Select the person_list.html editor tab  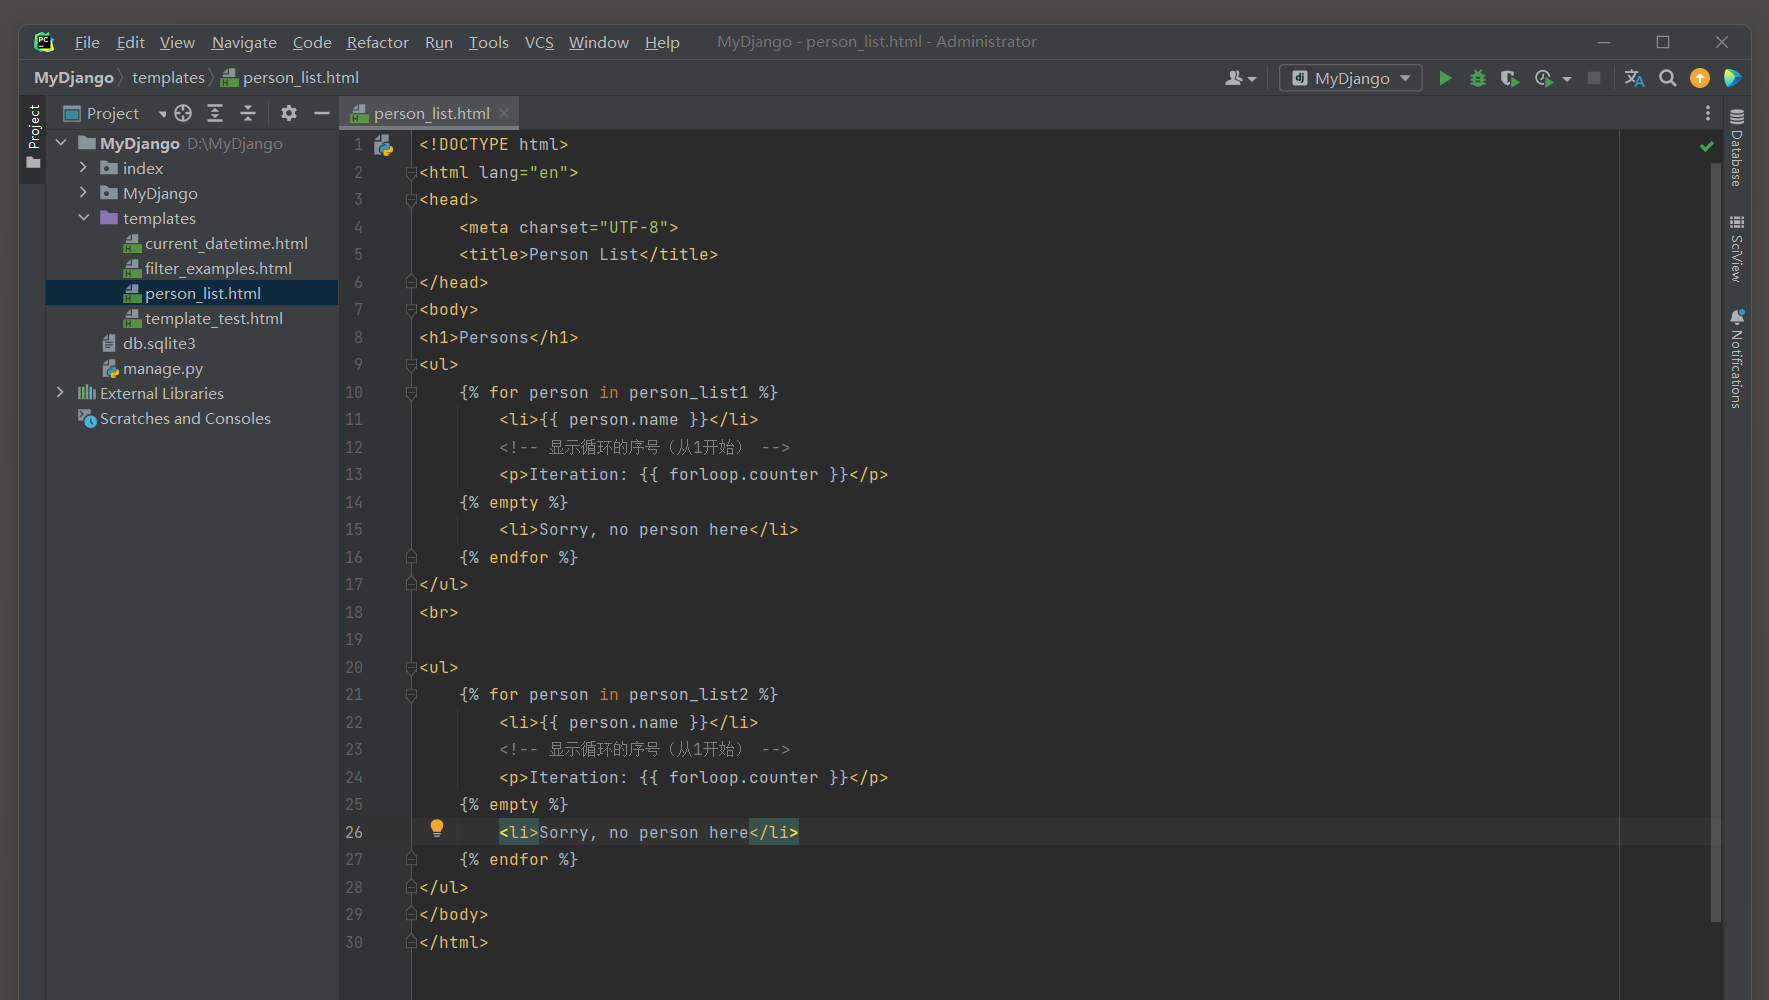[431, 113]
